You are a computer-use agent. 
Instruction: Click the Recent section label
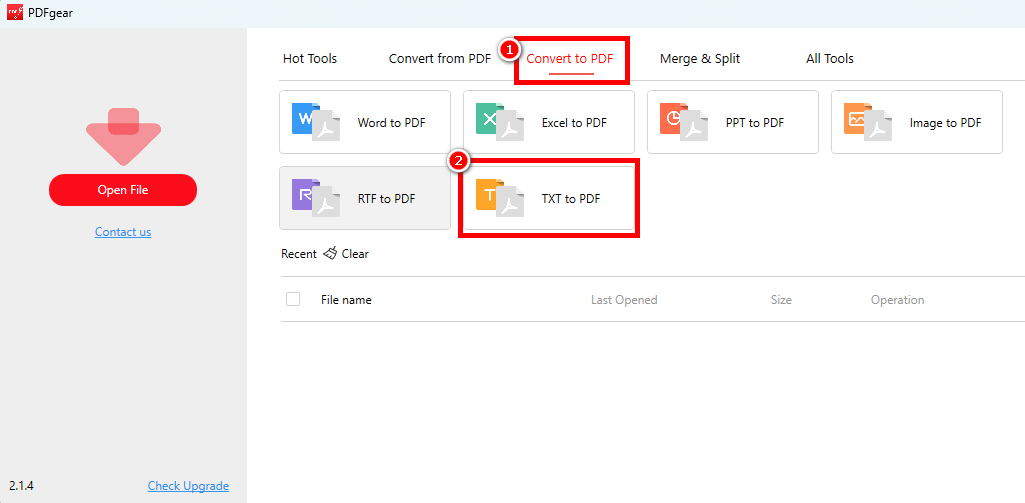click(299, 254)
